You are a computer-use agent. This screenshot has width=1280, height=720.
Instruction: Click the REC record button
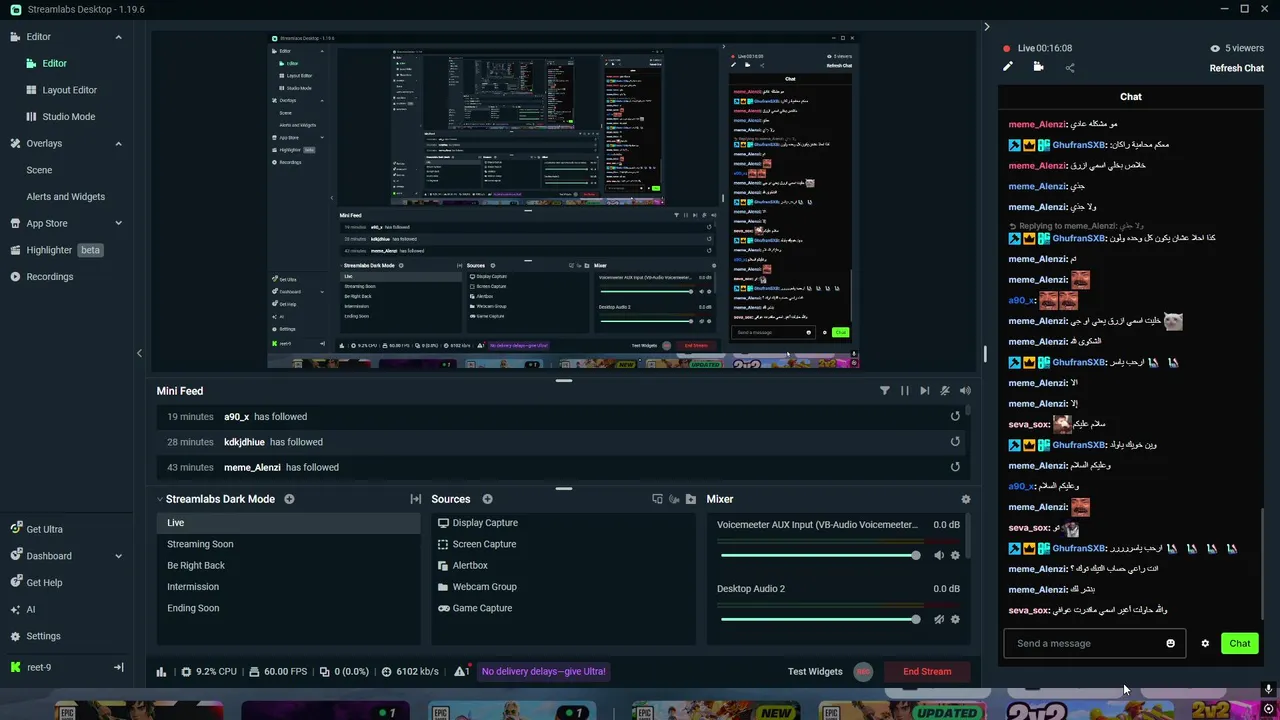[864, 671]
